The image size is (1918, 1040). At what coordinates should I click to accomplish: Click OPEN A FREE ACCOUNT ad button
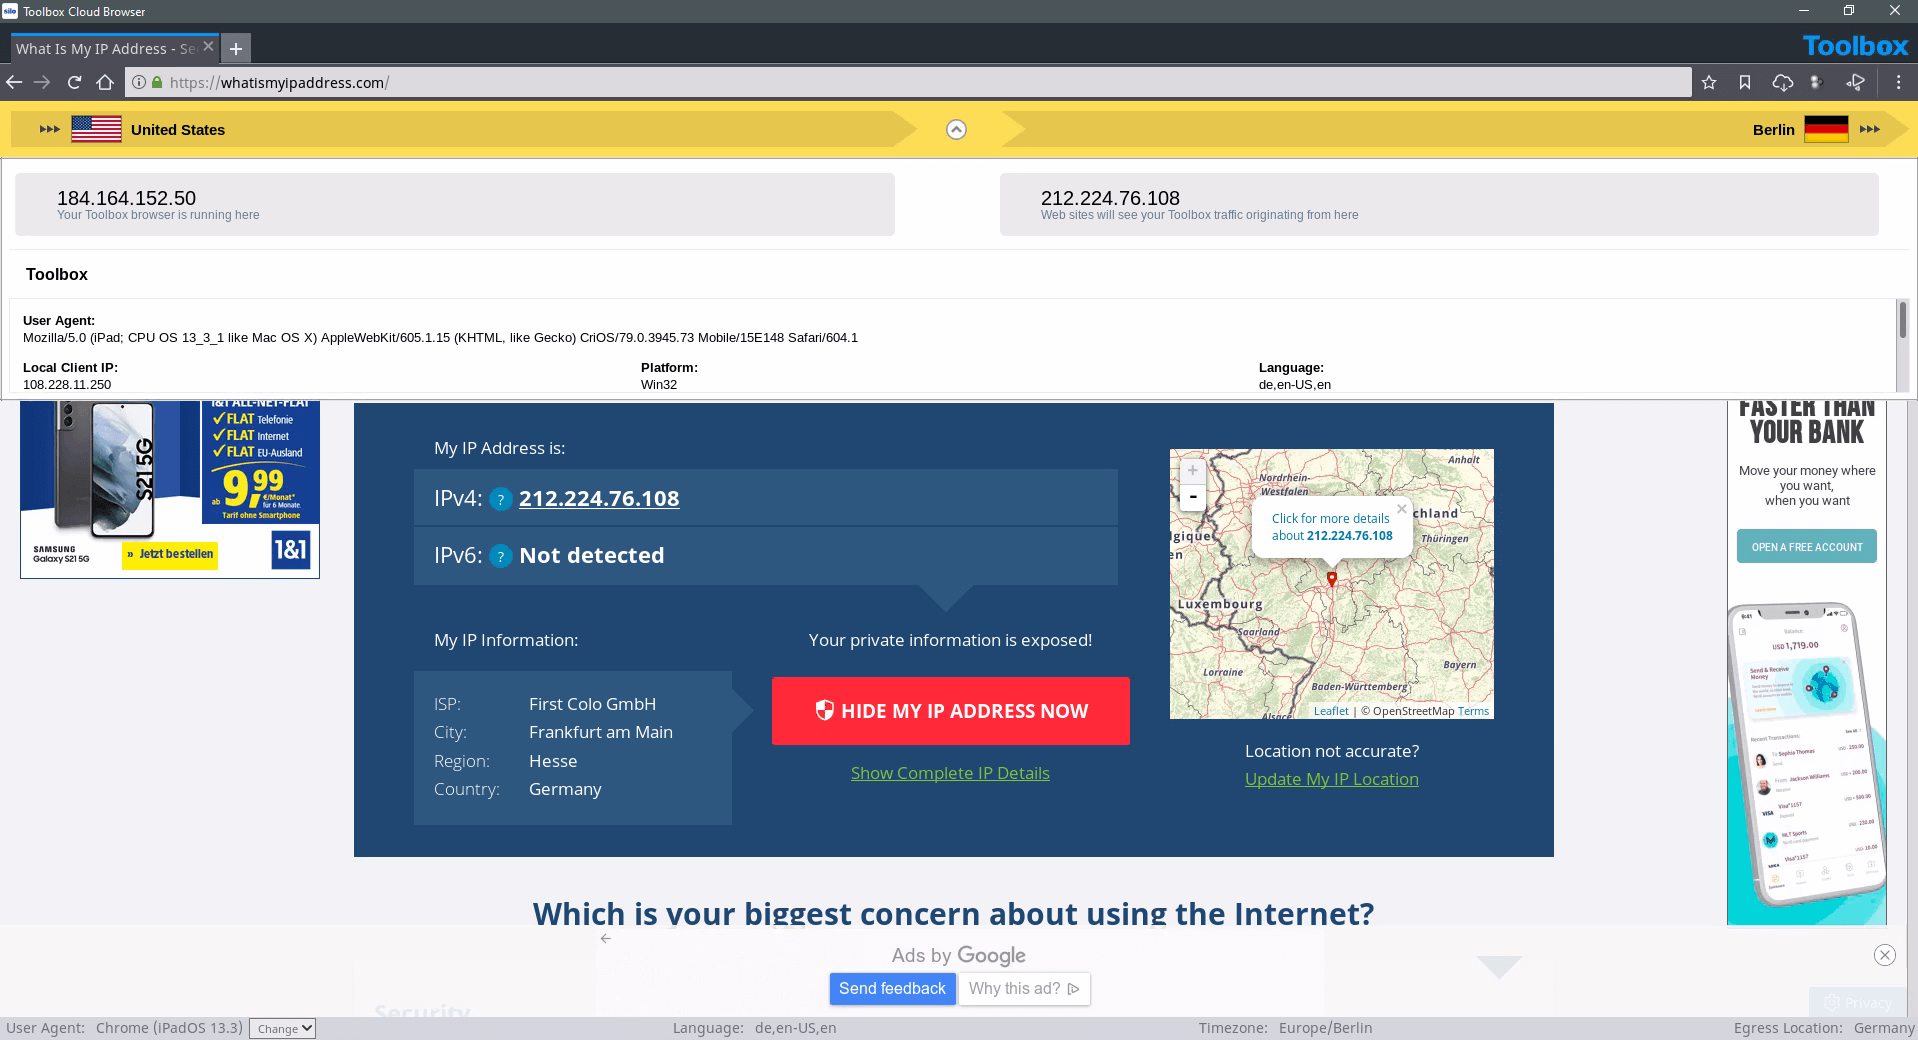(x=1806, y=547)
